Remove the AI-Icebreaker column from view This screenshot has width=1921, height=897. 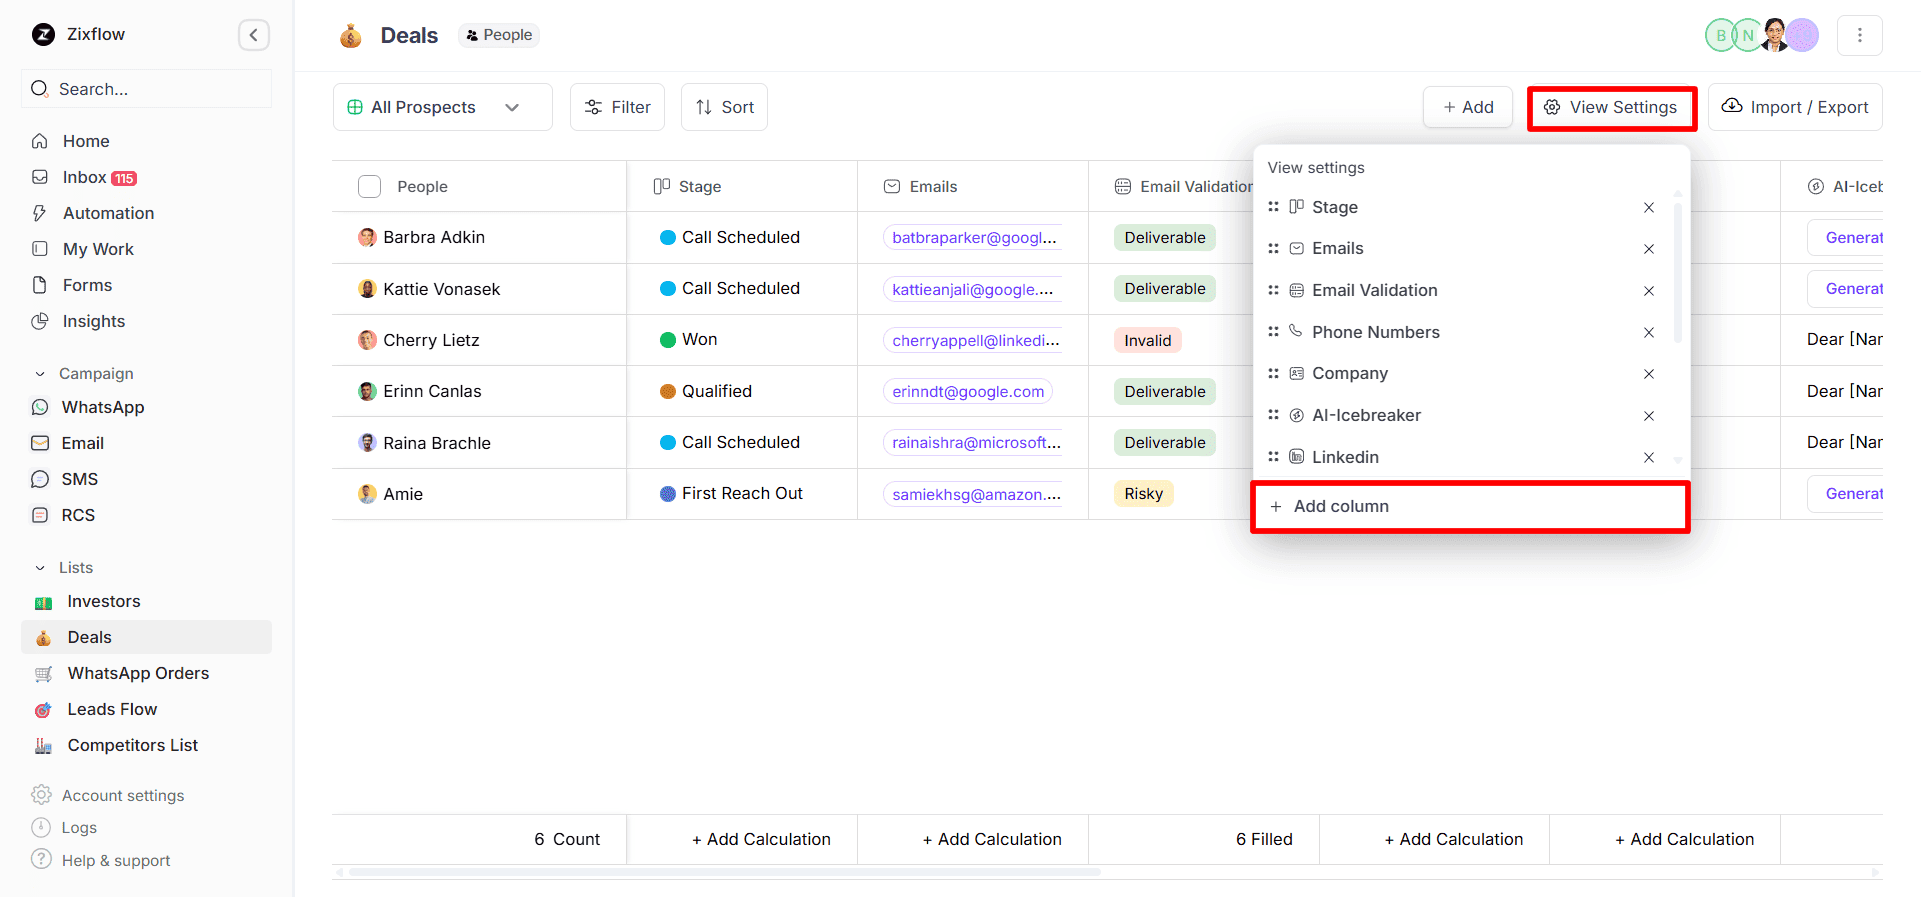click(1648, 416)
